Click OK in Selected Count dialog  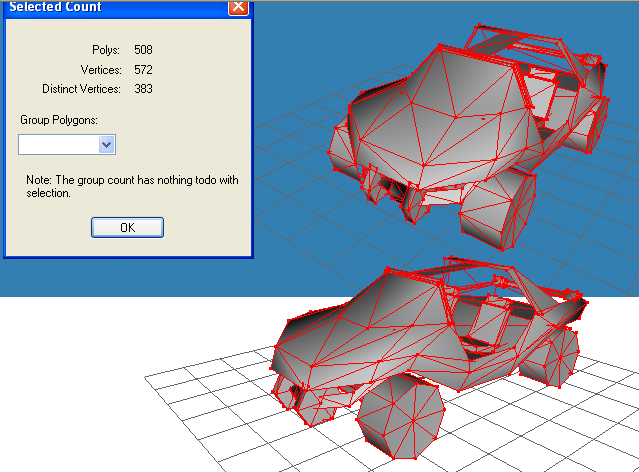(x=127, y=227)
